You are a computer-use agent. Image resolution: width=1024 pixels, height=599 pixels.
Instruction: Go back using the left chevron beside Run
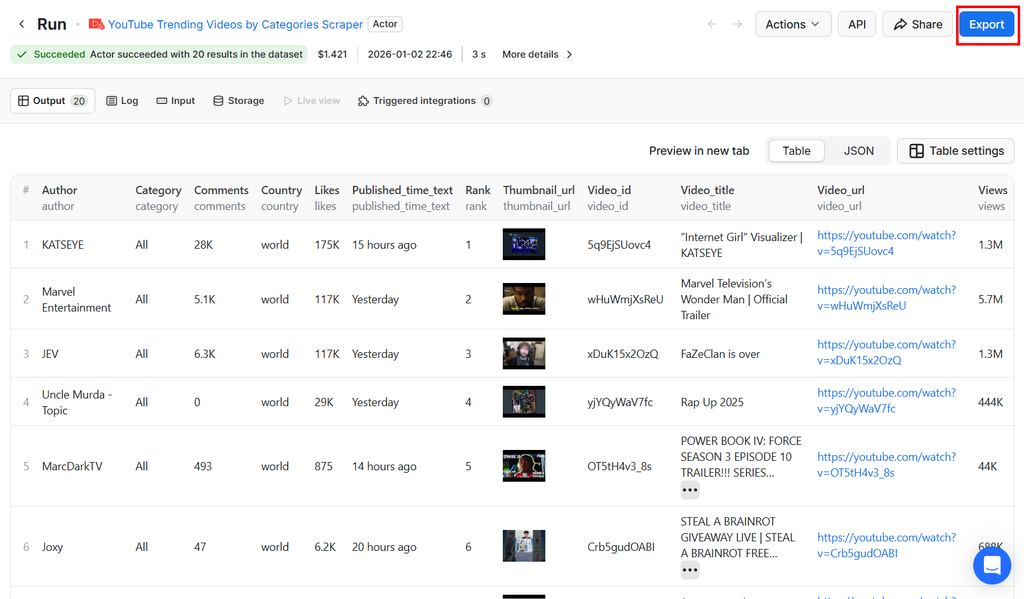(x=22, y=24)
